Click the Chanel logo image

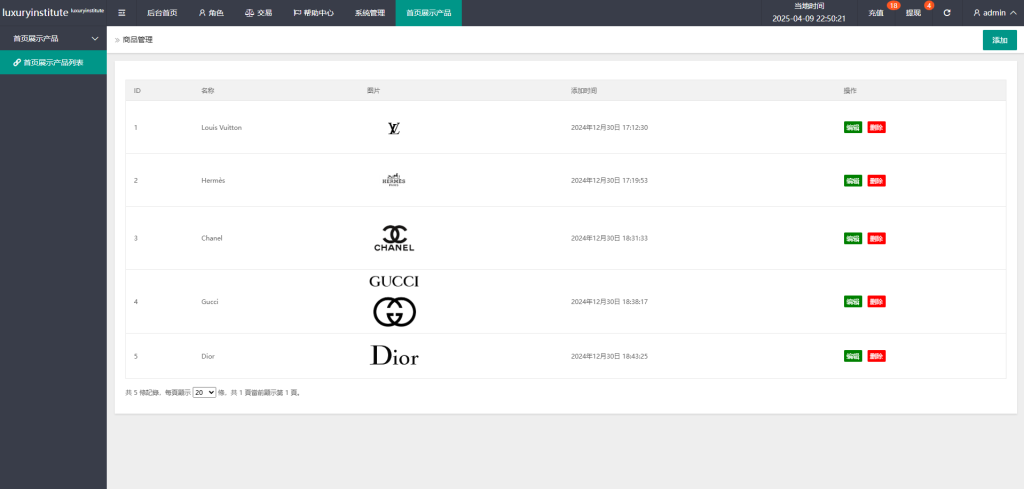[x=394, y=238]
